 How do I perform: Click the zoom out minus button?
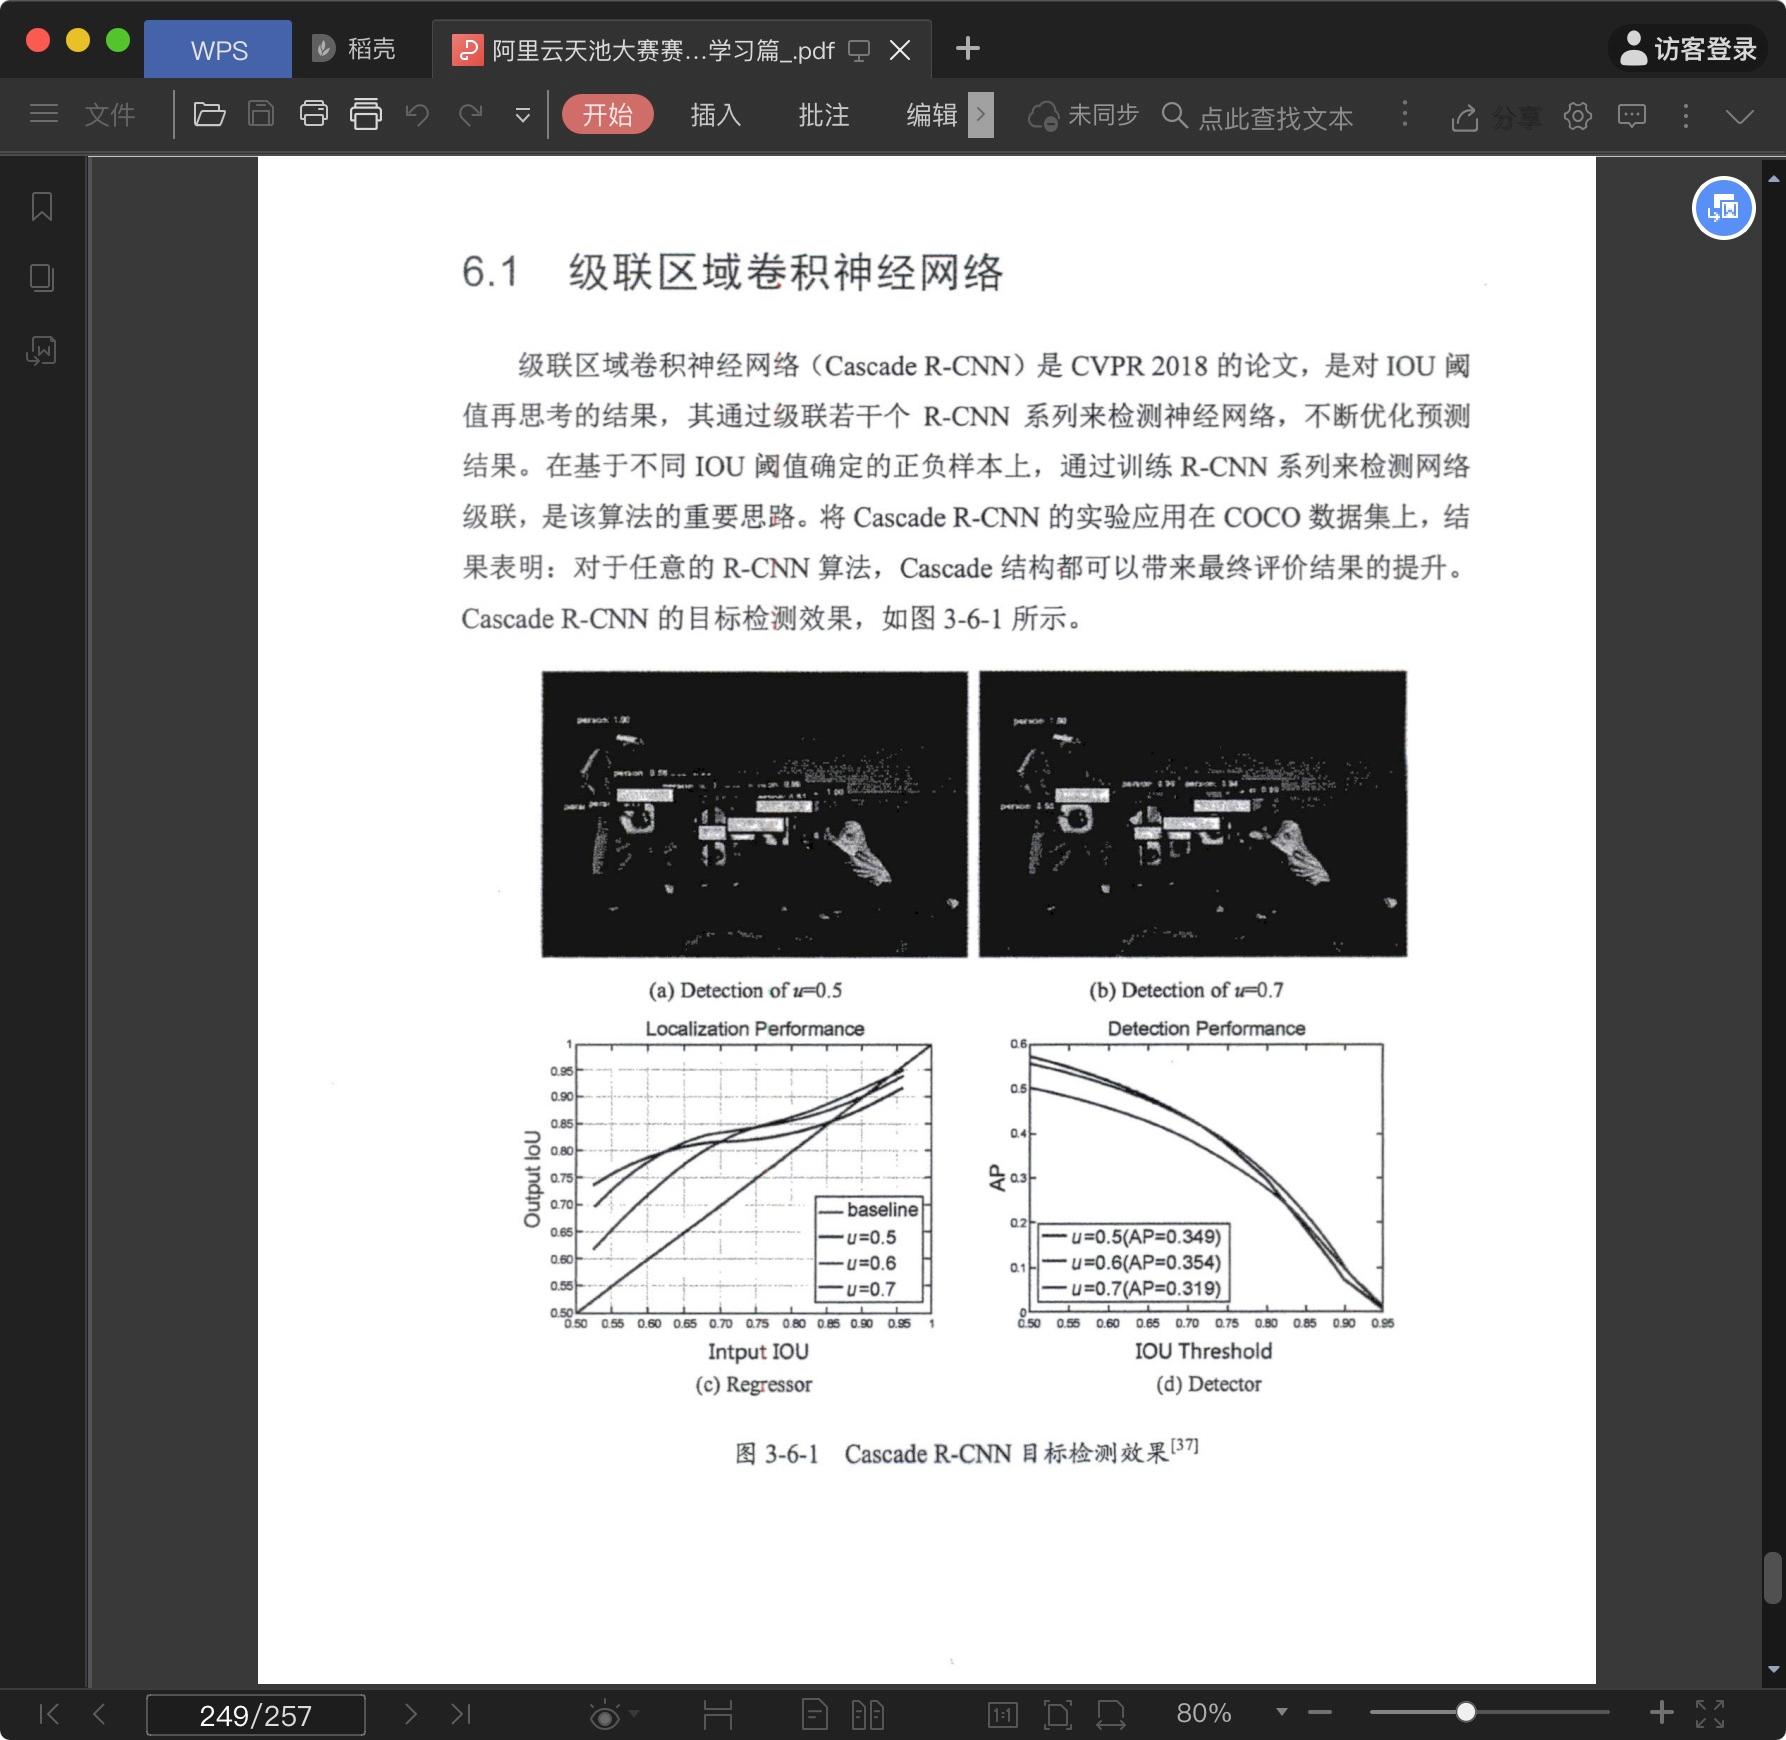(x=1320, y=1713)
